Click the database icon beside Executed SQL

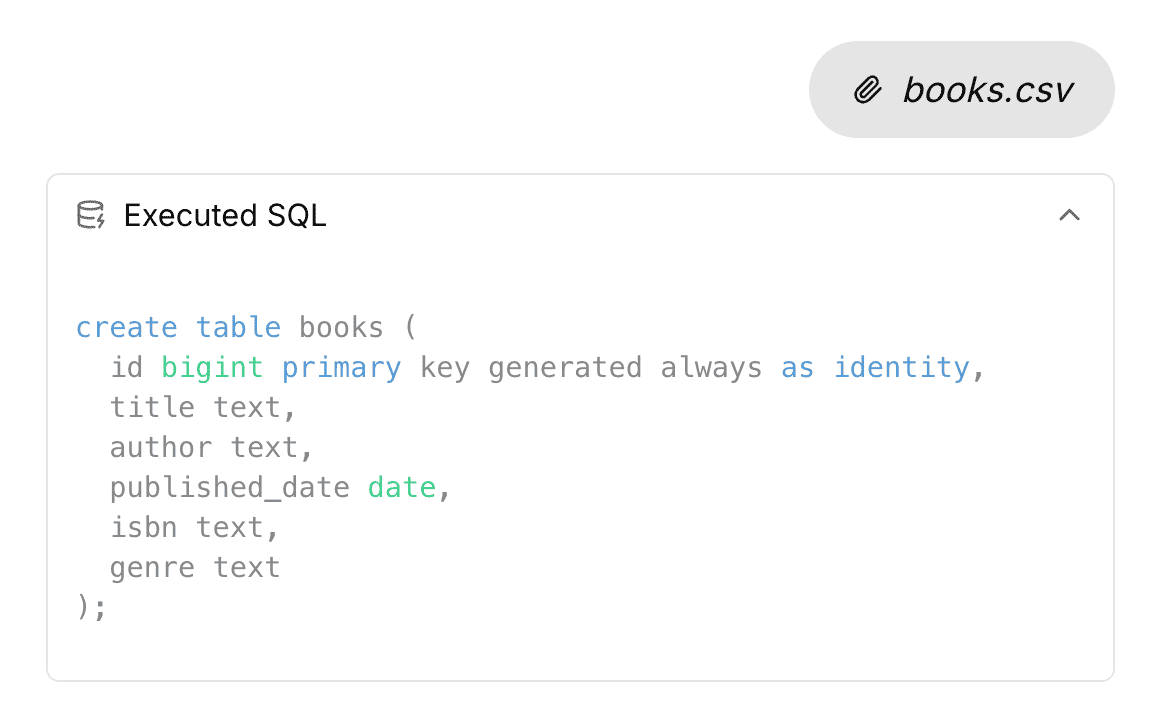tap(91, 215)
